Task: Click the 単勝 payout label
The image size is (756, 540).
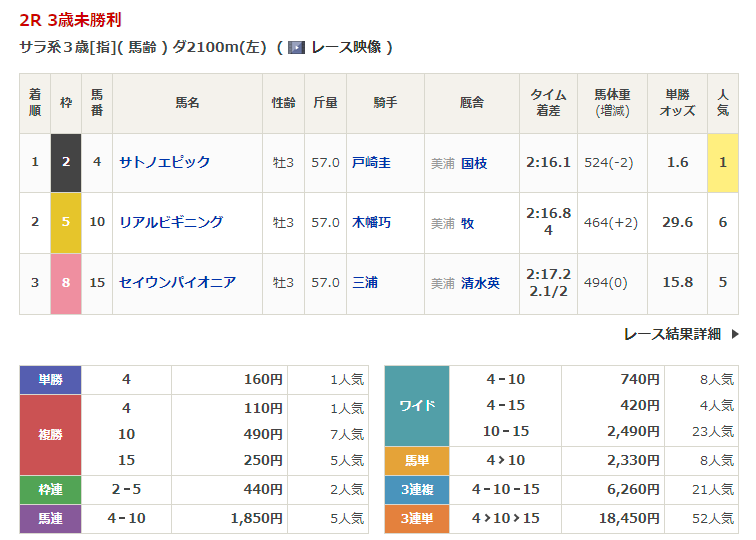Action: (x=50, y=380)
